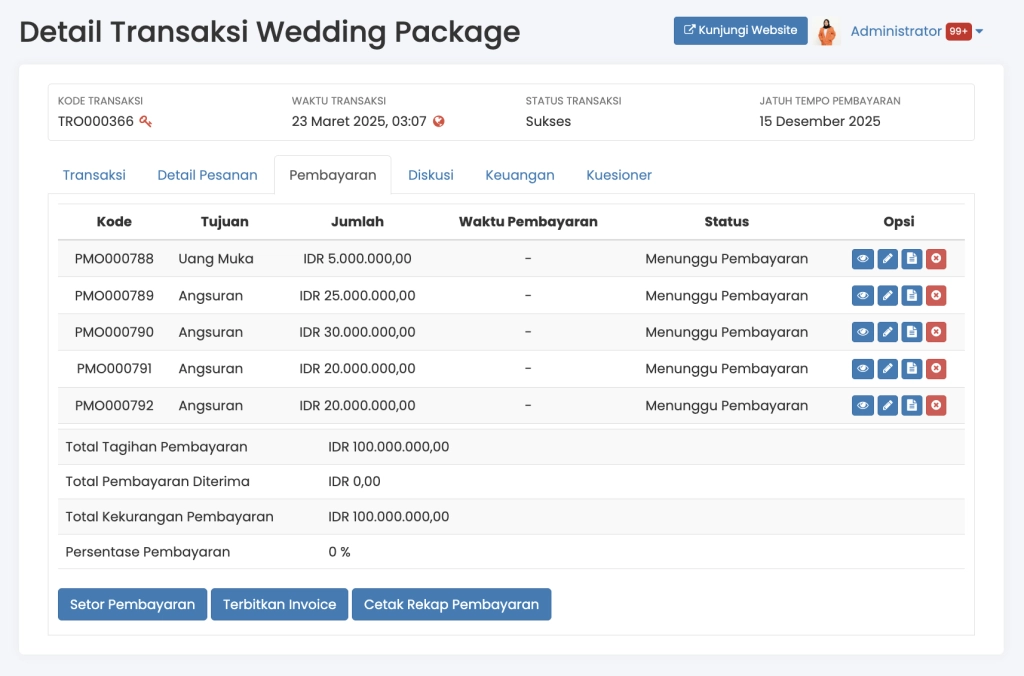1024x676 pixels.
Task: Click Cetak Rekap Pembayaran button
Action: pos(451,604)
